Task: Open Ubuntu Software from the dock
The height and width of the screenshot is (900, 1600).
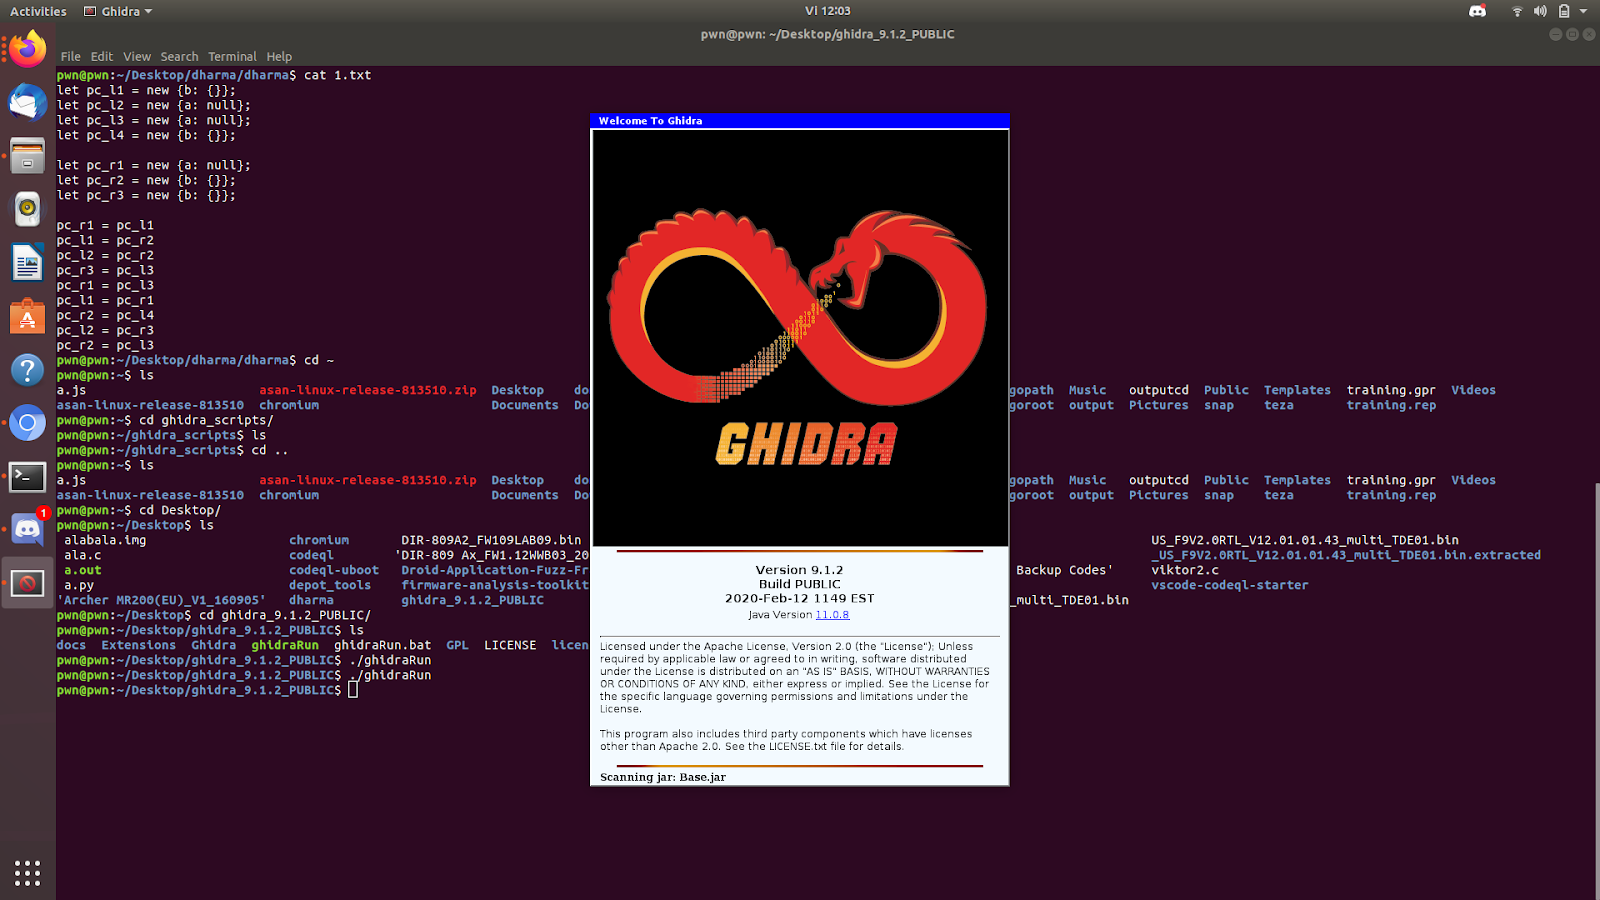Action: tap(28, 317)
